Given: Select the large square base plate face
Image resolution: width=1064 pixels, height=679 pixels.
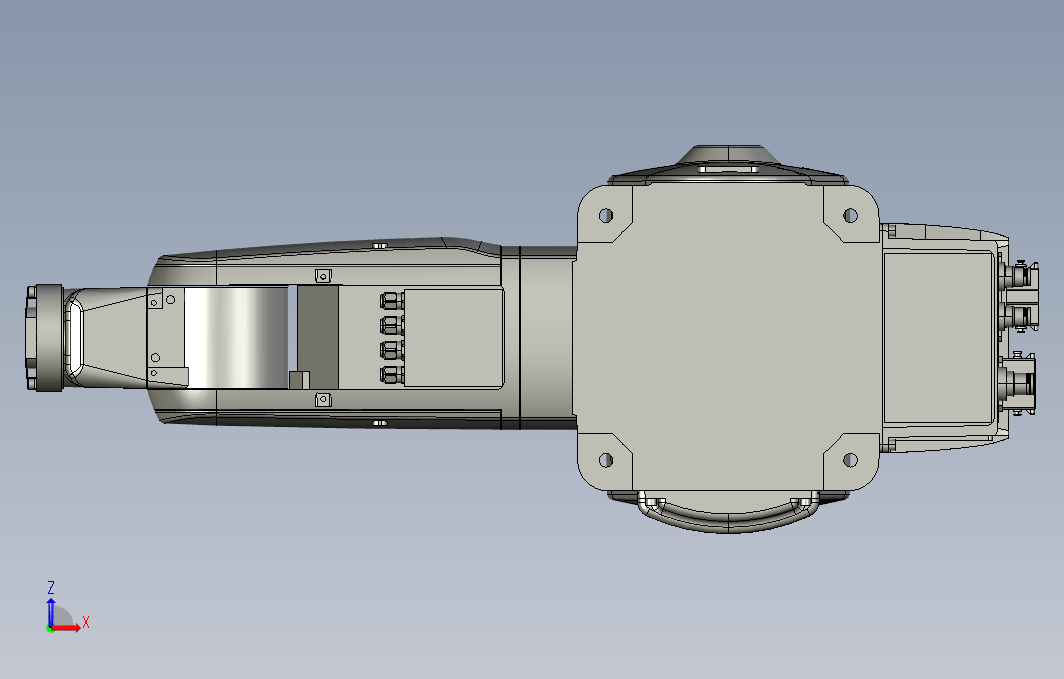Looking at the screenshot, I should tap(727, 338).
